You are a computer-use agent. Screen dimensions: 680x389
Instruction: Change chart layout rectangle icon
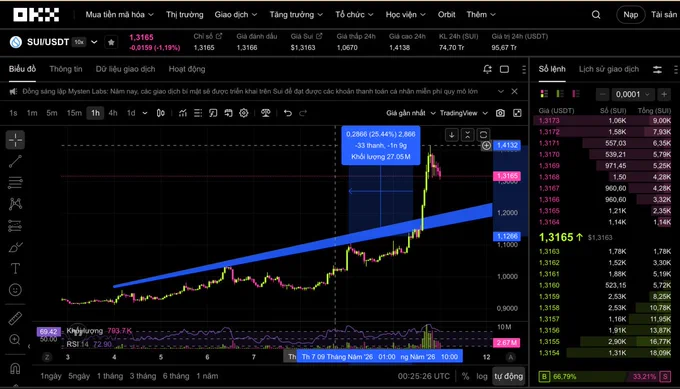[504, 69]
